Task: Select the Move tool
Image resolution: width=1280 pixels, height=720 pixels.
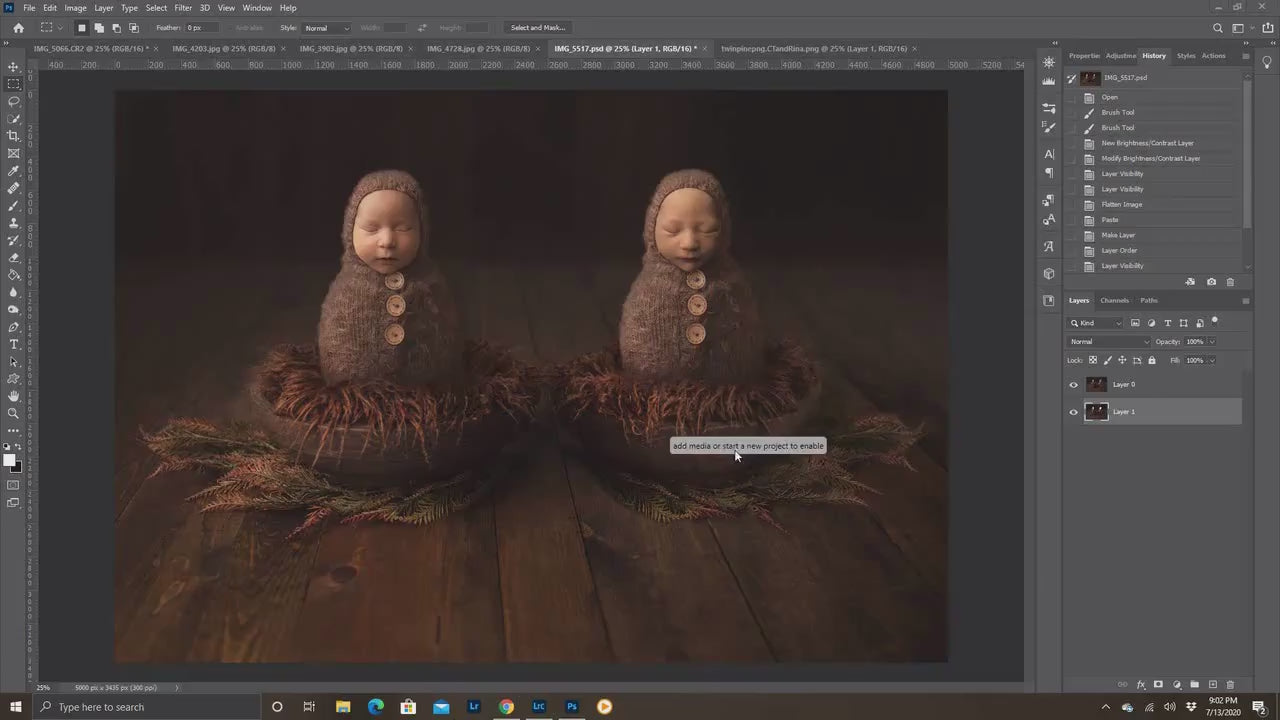Action: 14,67
